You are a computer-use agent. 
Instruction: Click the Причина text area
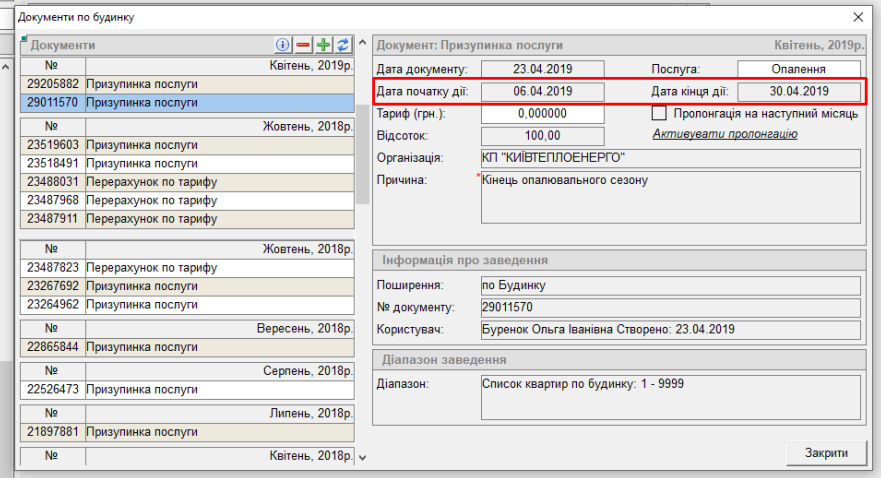tap(670, 197)
